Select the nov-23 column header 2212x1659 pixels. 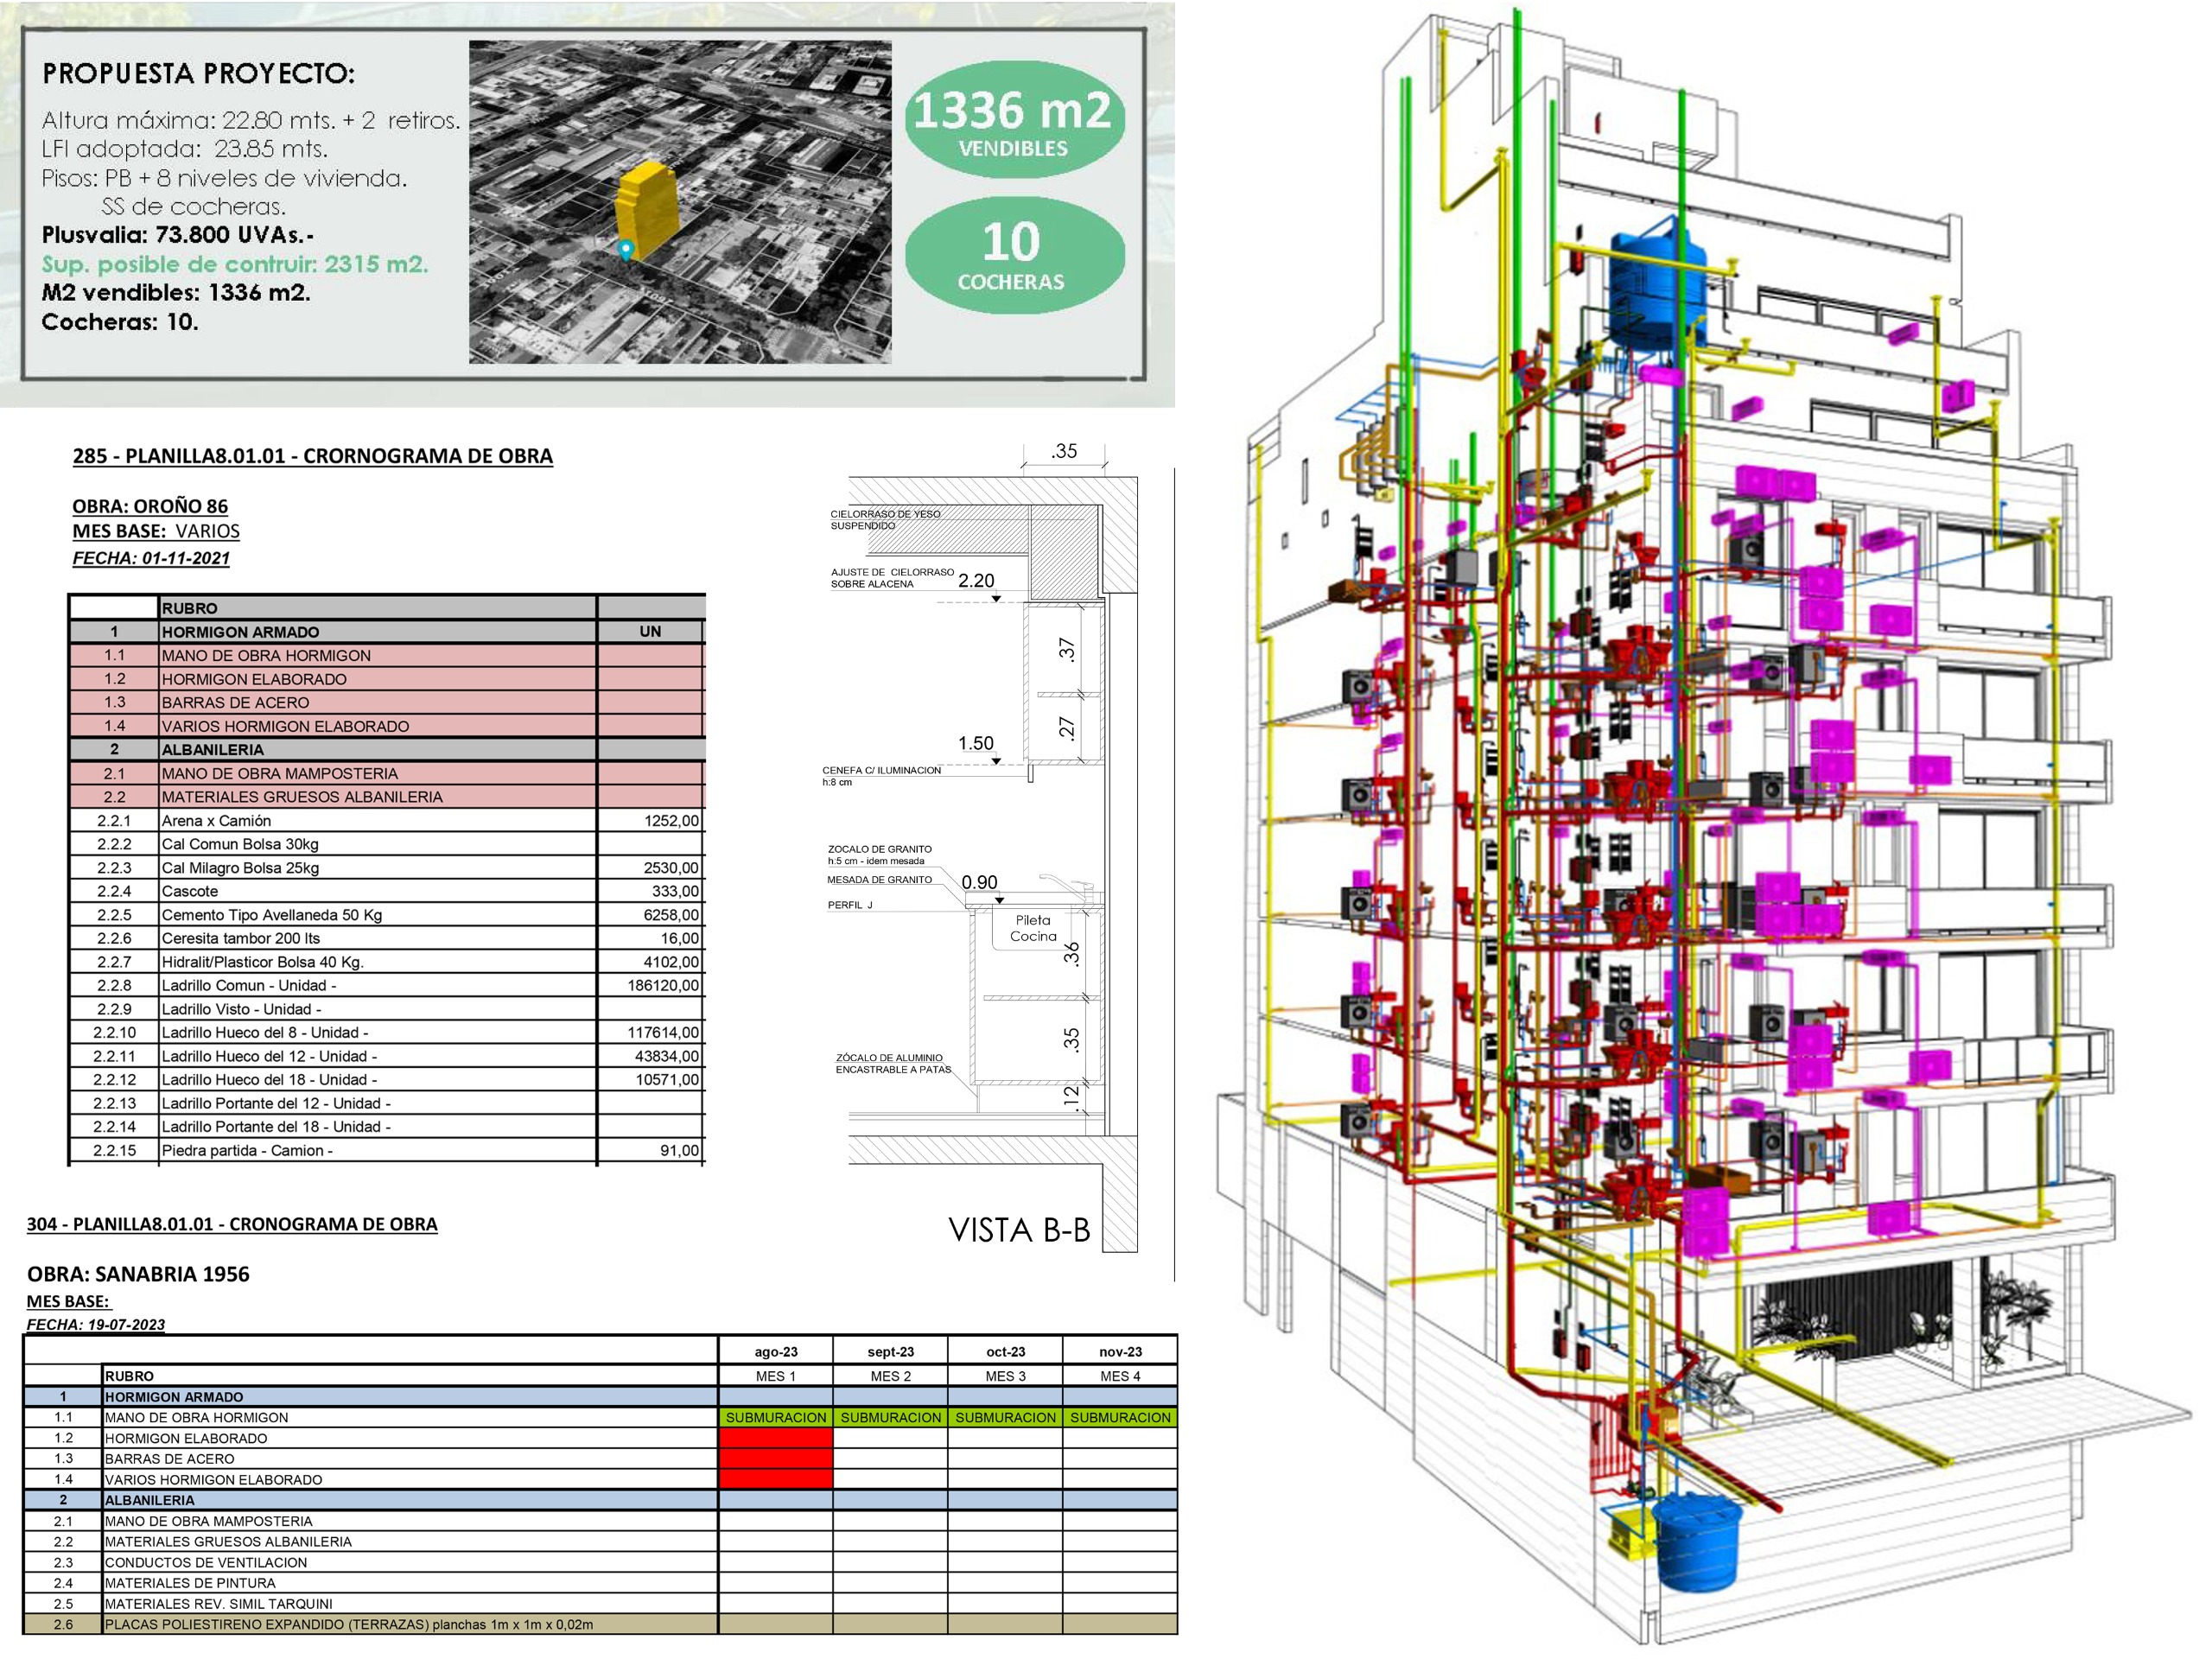[x=1119, y=1351]
